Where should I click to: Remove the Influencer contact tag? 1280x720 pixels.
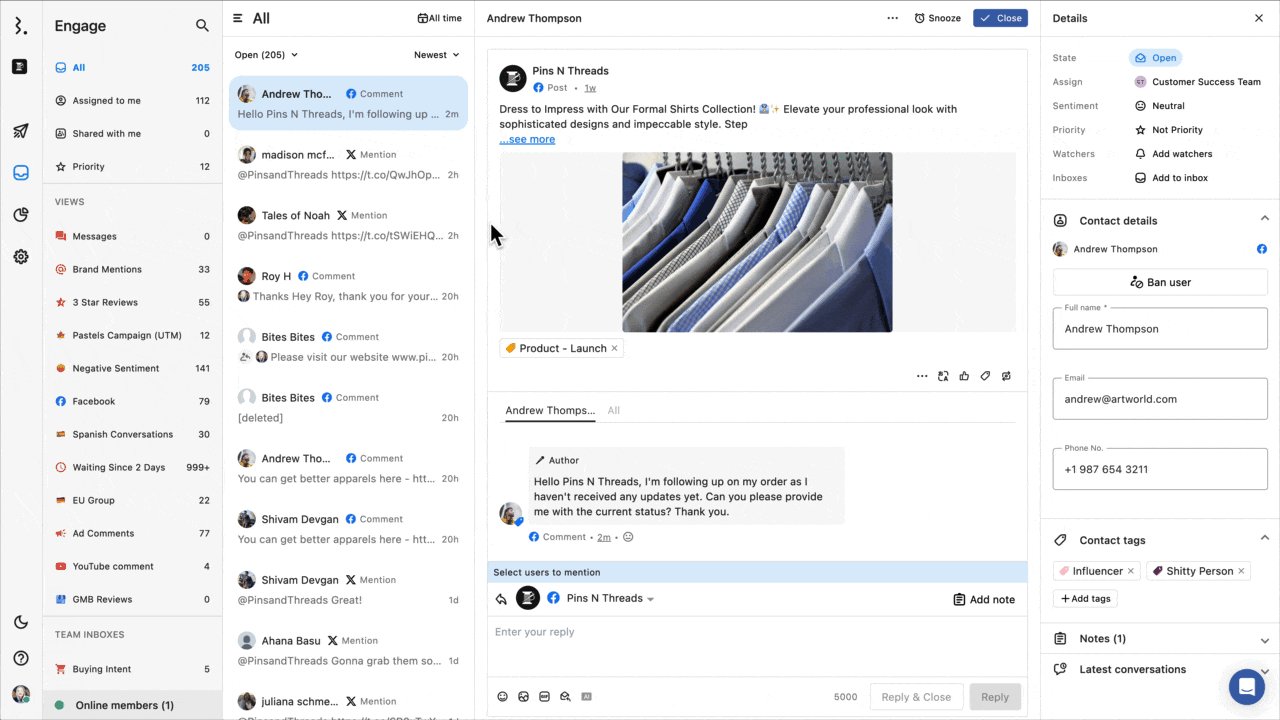click(x=1131, y=571)
